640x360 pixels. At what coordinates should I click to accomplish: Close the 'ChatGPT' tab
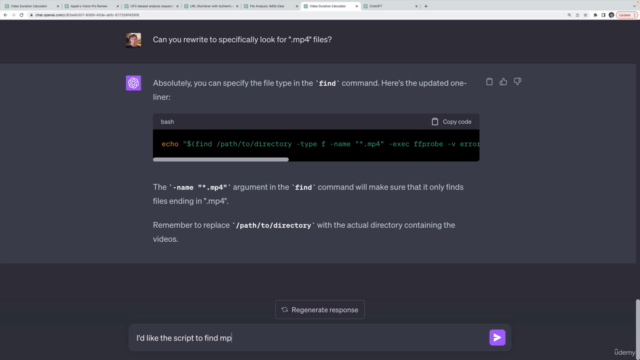click(416, 6)
